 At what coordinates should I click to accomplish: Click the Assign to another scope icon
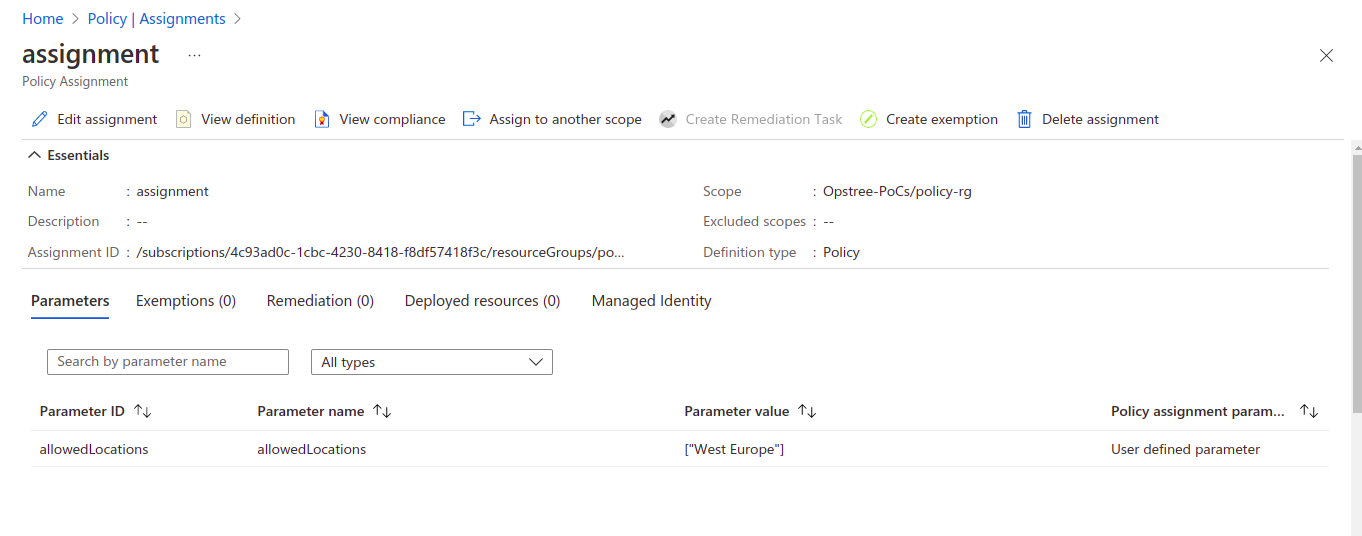[472, 119]
